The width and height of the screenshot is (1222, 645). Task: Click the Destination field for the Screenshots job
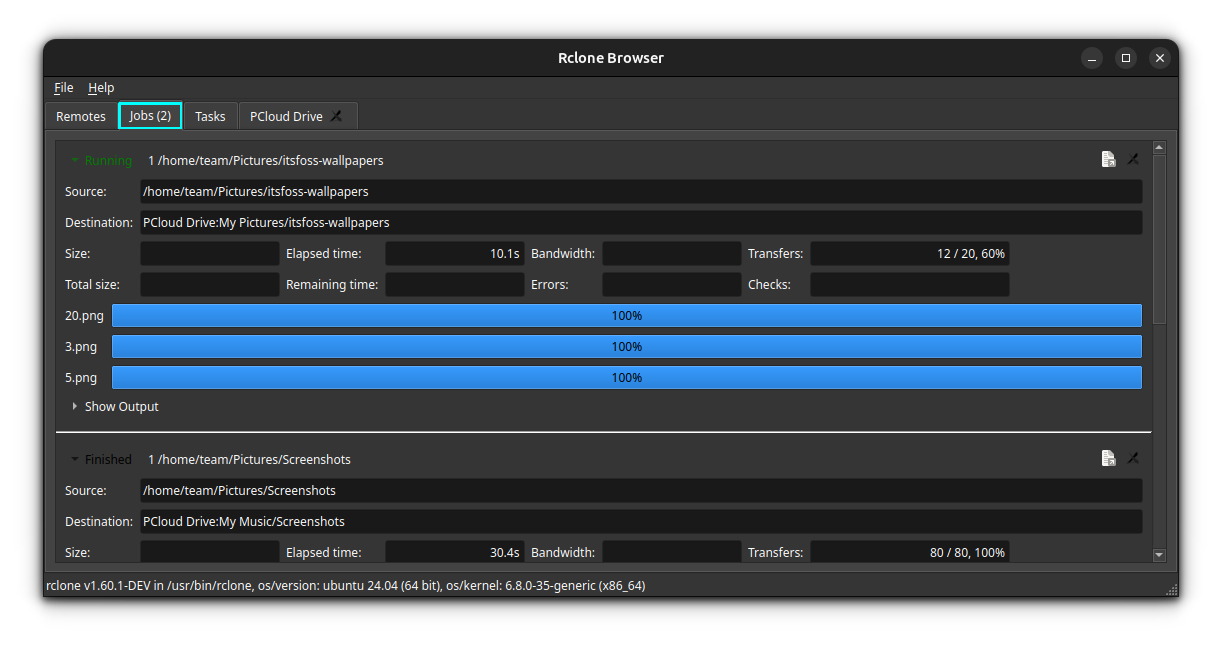(x=640, y=521)
